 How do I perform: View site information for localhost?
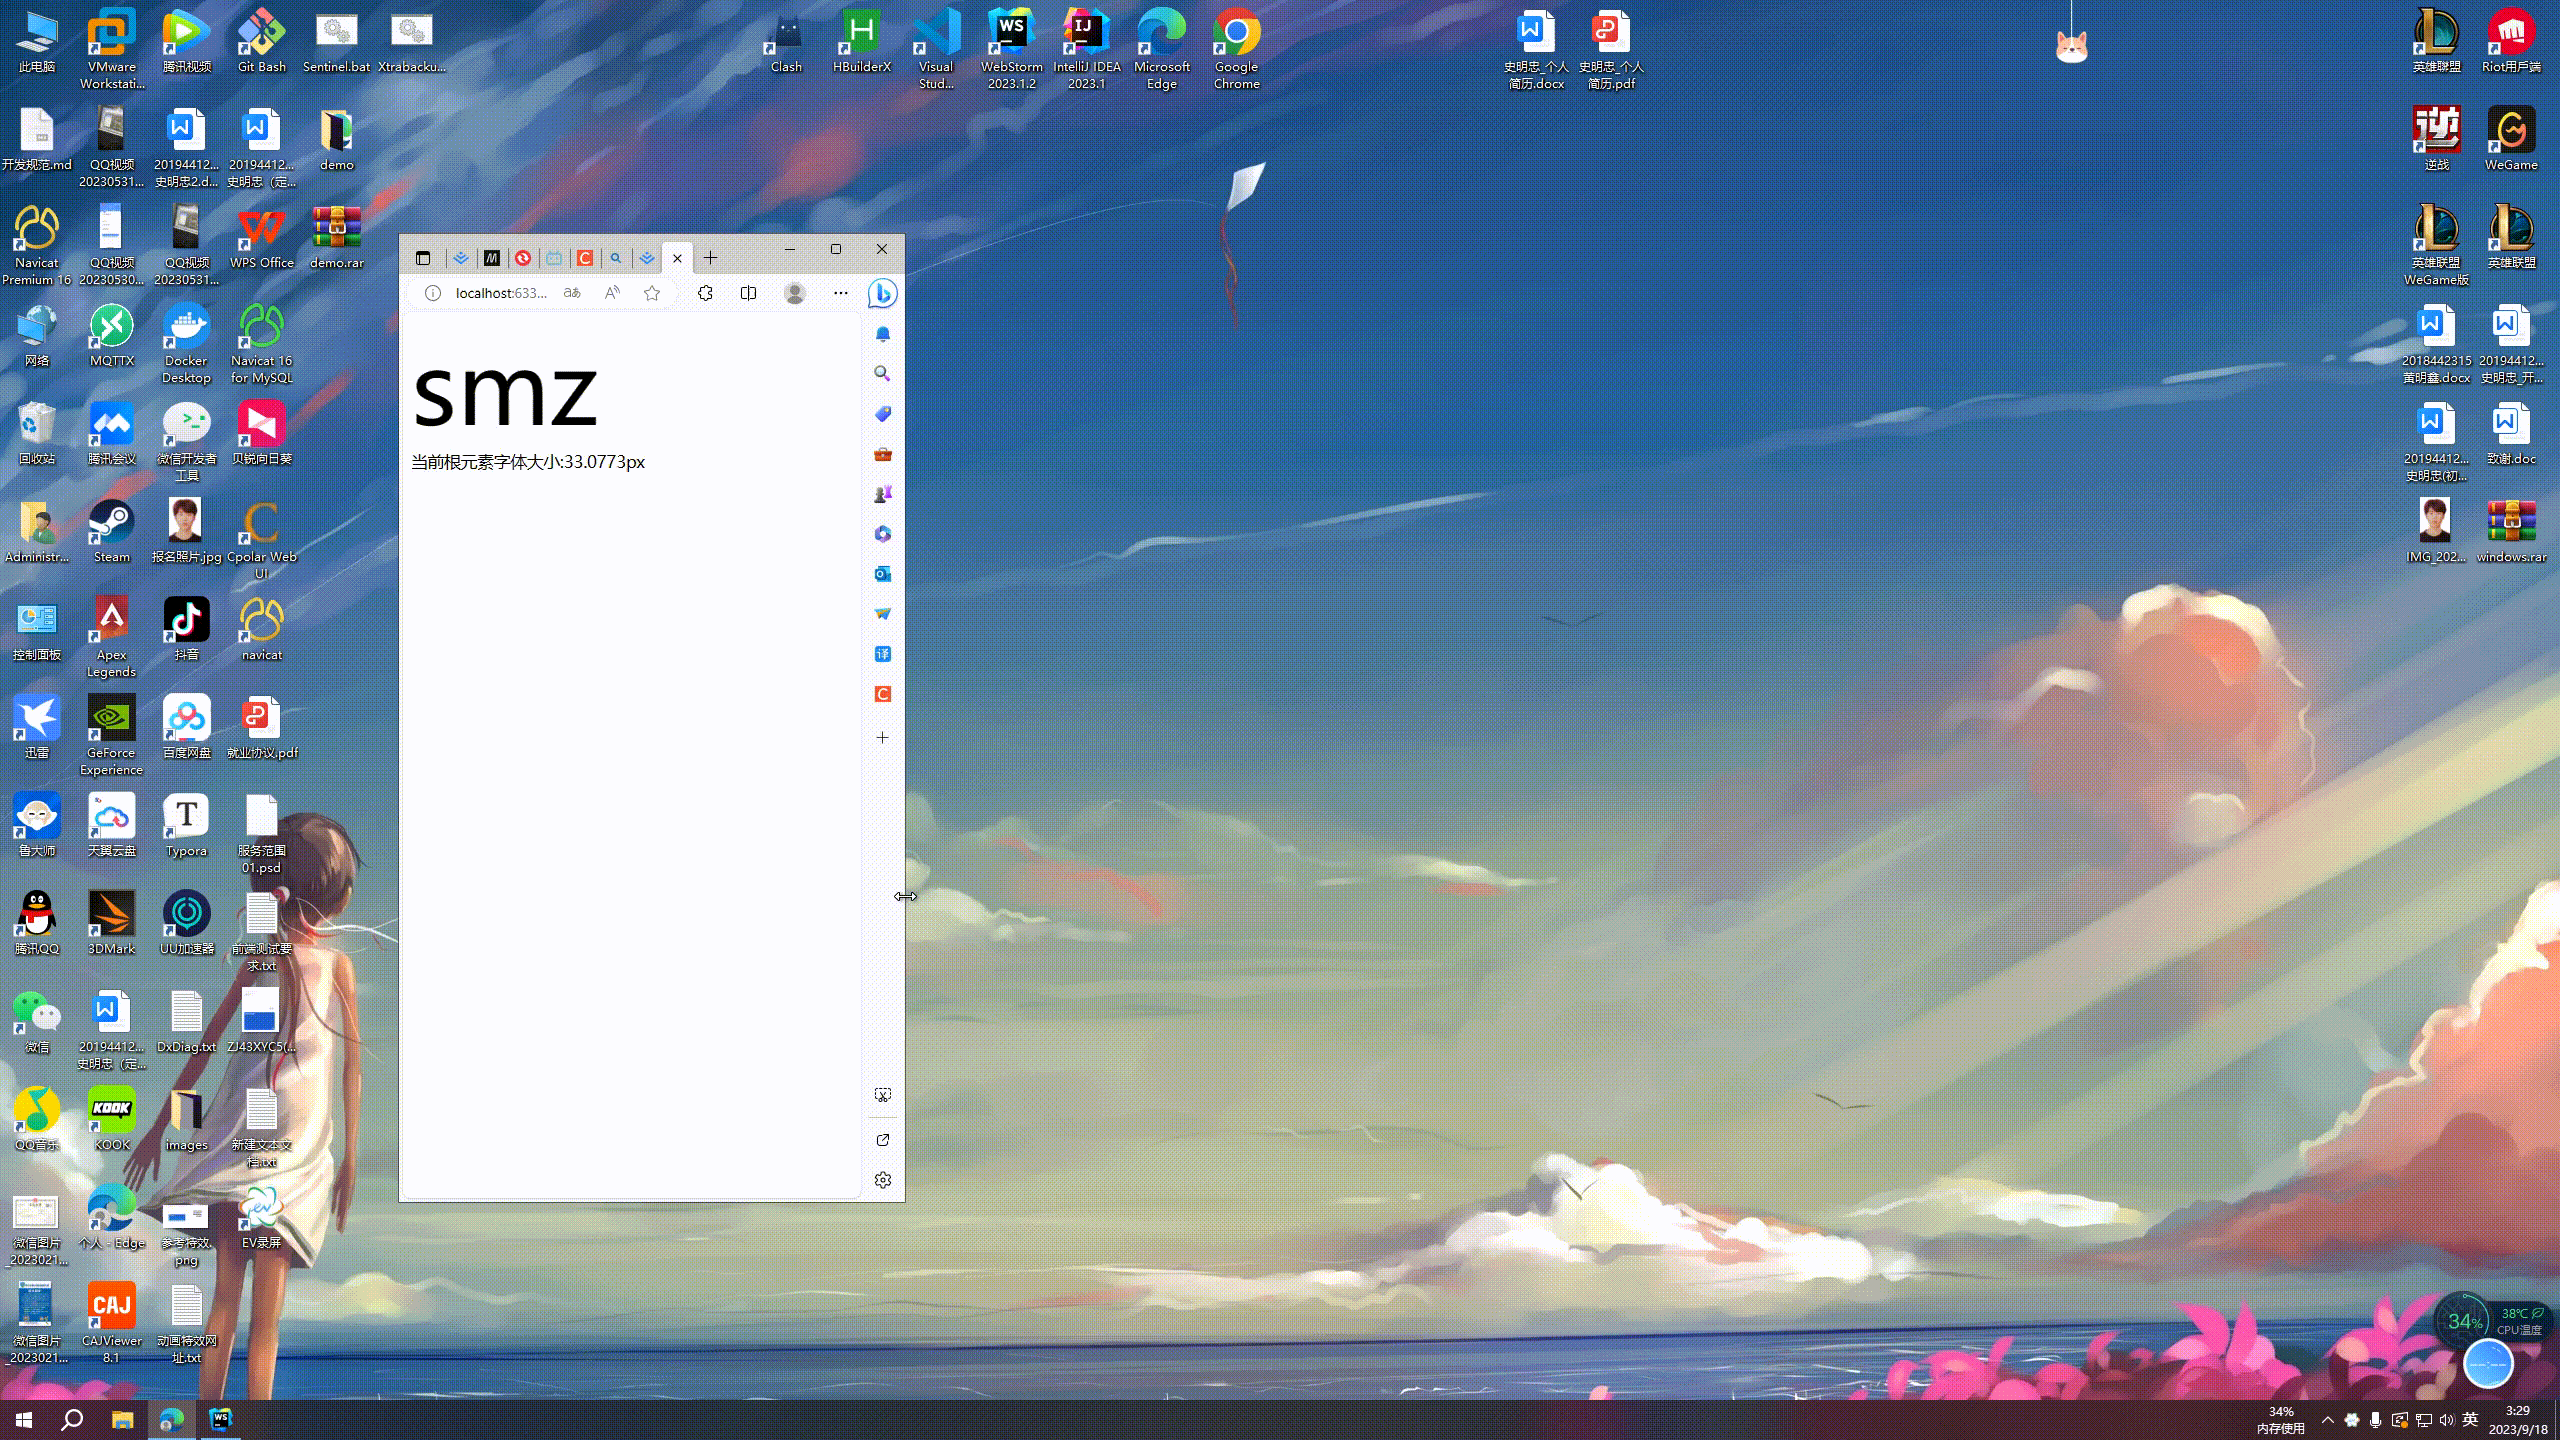click(433, 293)
